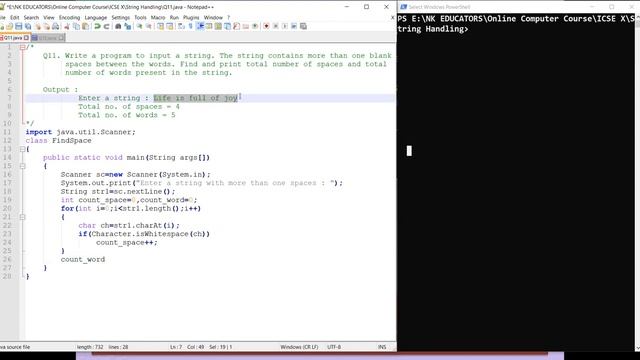Click the Close All toolbar icon
The height and width of the screenshot is (360, 640).
tap(47, 27)
